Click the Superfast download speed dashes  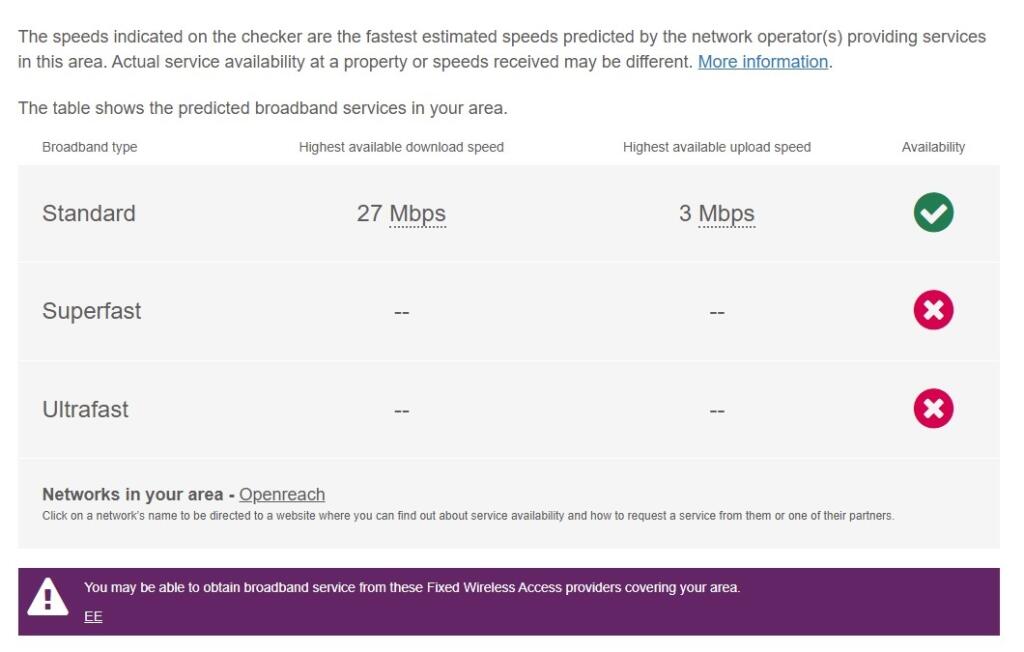[x=402, y=313]
